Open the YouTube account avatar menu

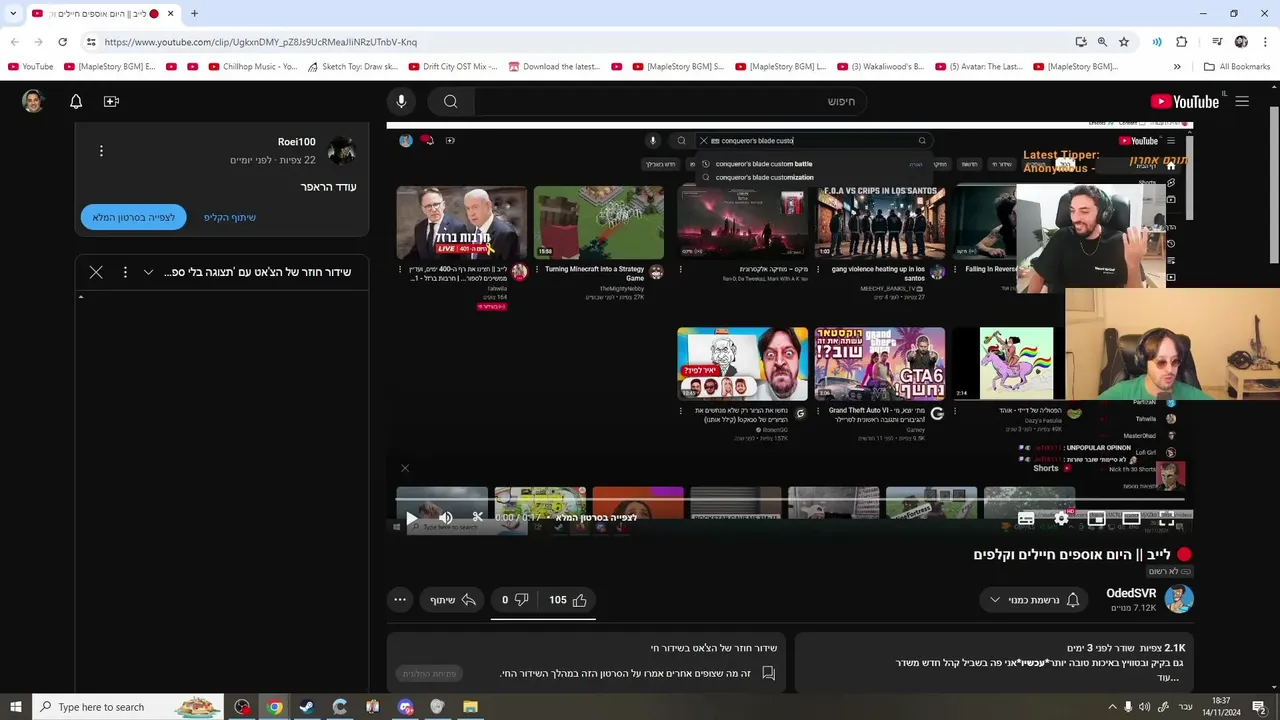33,101
